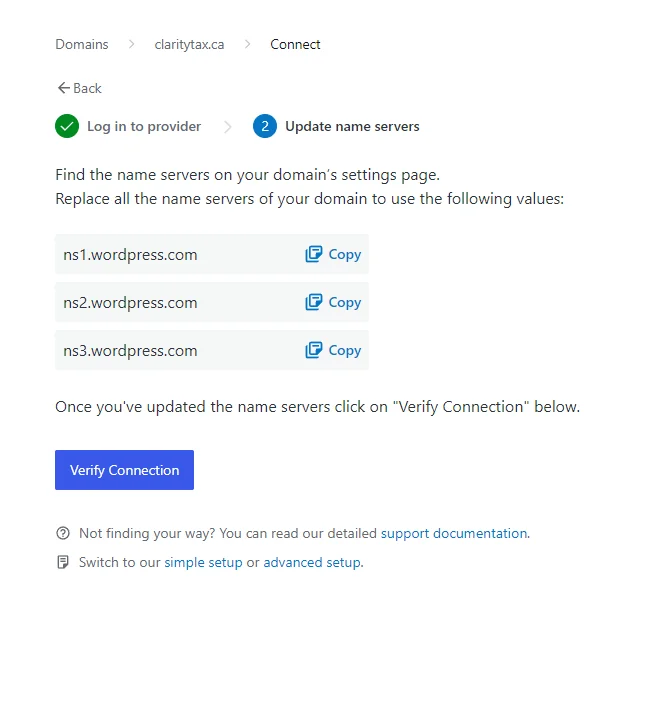Image resolution: width=667 pixels, height=704 pixels.
Task: Select the ns1.wordpress.com name server field
Action: (x=212, y=254)
